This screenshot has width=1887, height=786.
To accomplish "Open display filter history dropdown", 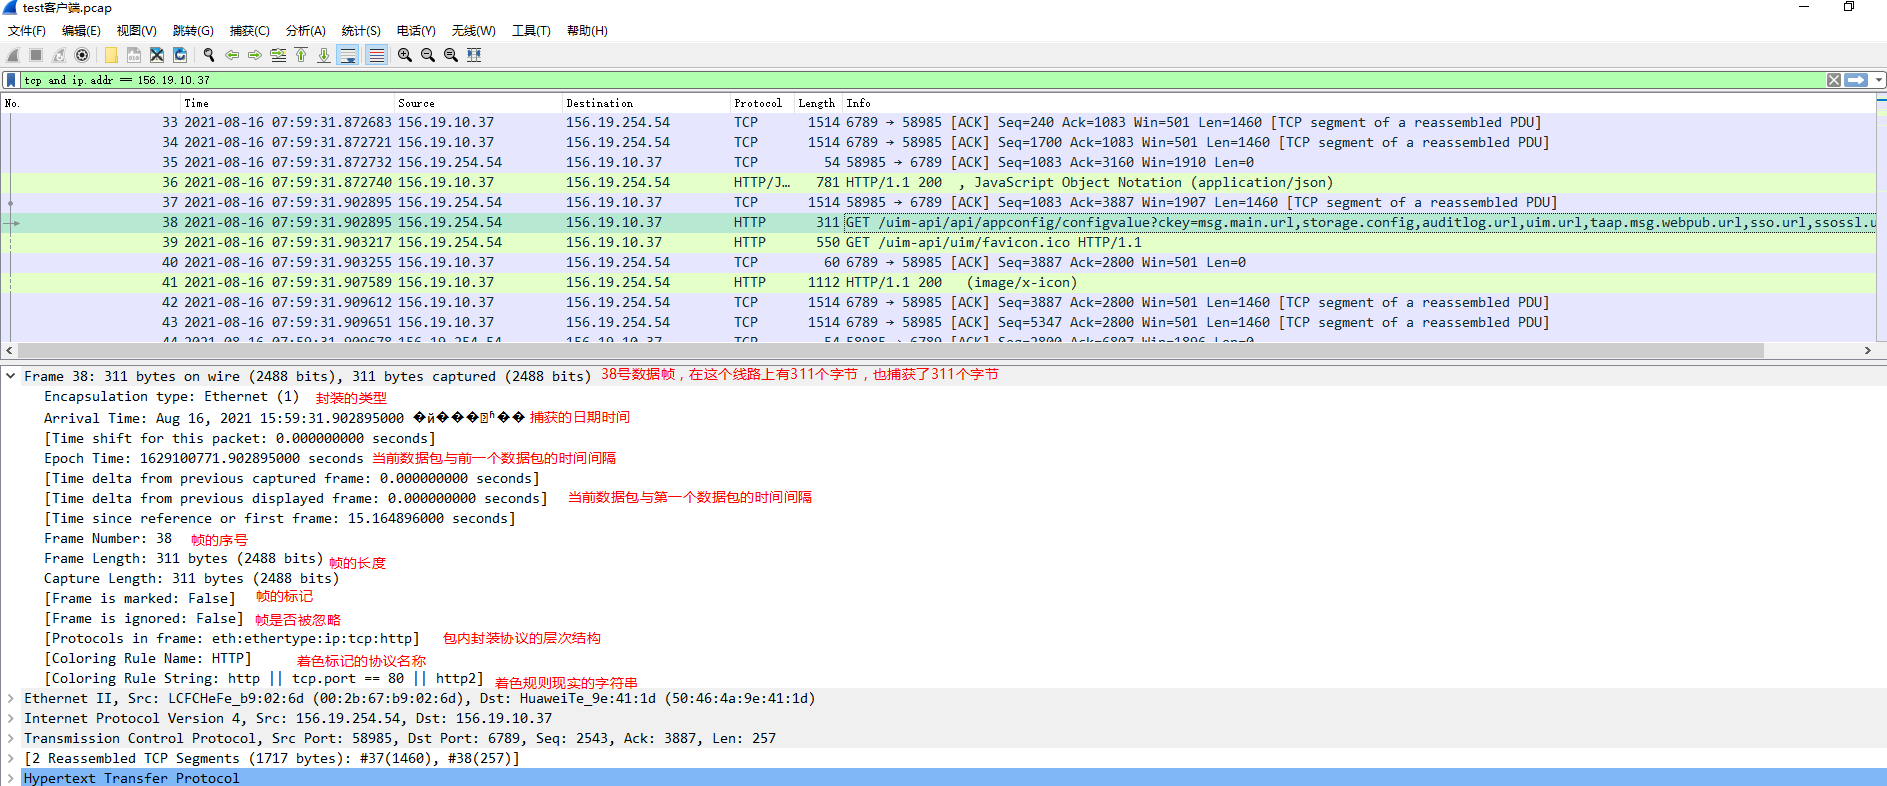I will 1879,80.
